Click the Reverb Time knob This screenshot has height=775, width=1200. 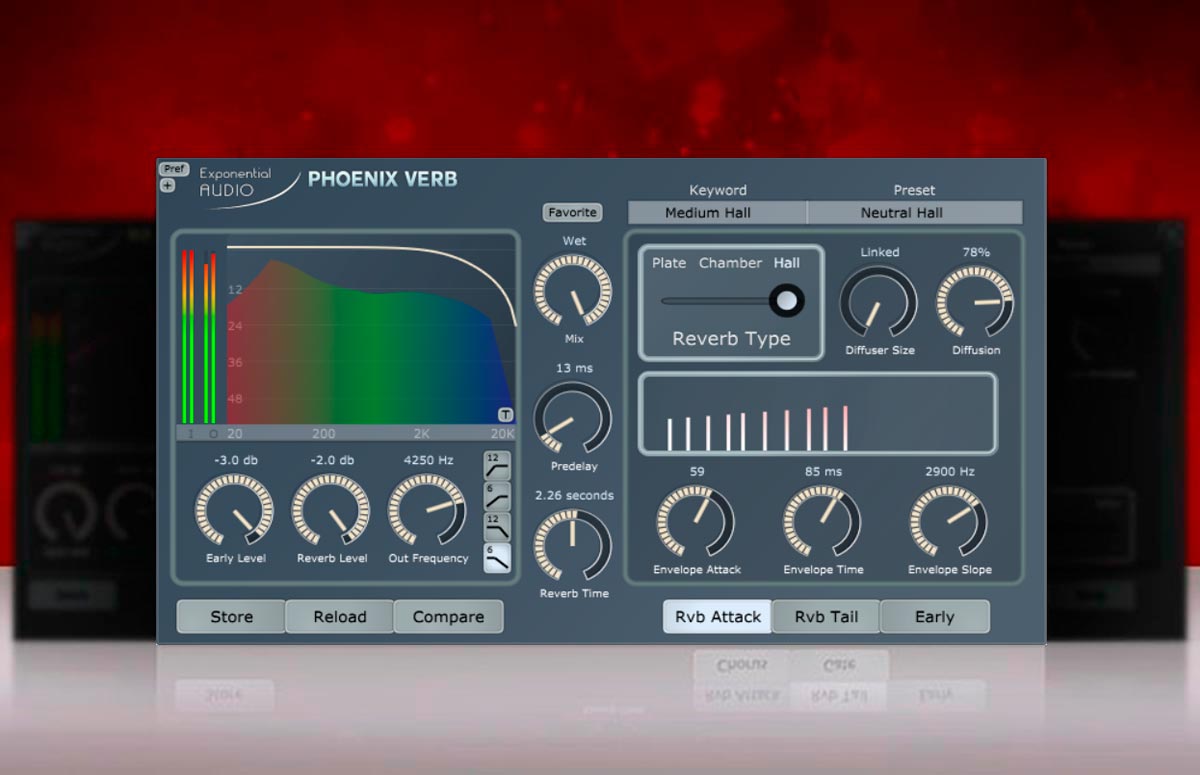click(x=573, y=545)
